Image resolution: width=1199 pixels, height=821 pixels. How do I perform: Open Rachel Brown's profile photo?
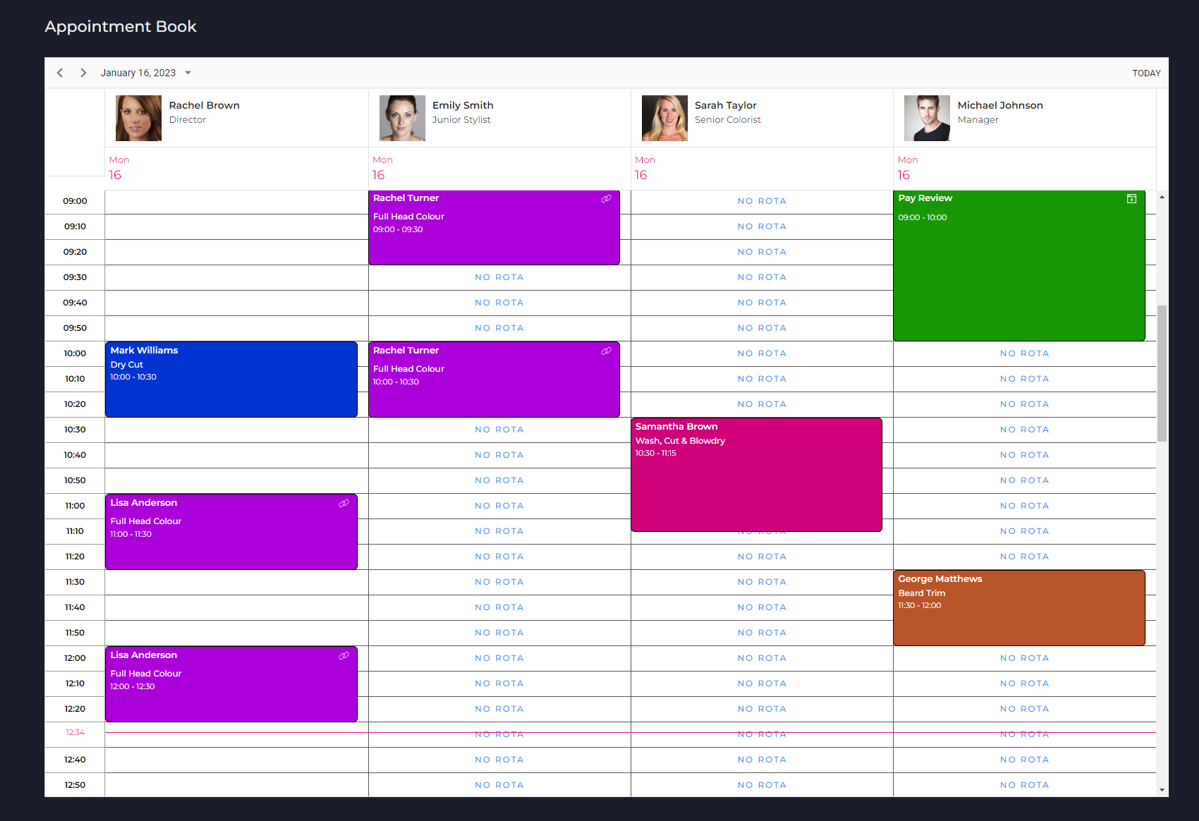pos(137,117)
